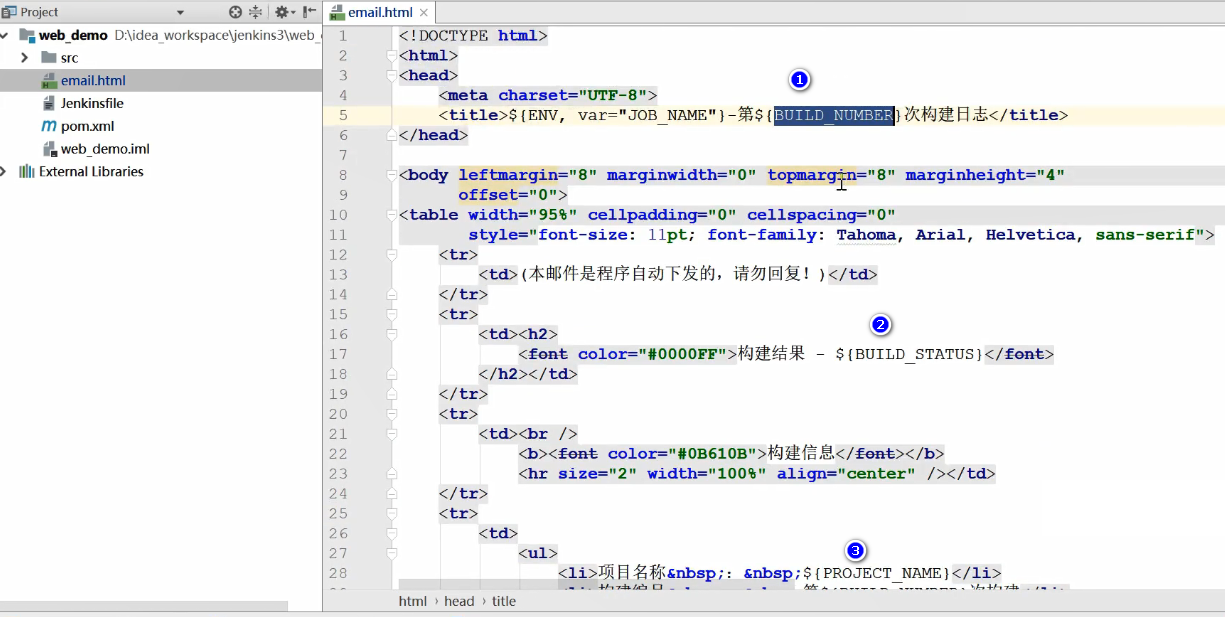
Task: Click the hide Project panel icon
Action: click(x=308, y=12)
